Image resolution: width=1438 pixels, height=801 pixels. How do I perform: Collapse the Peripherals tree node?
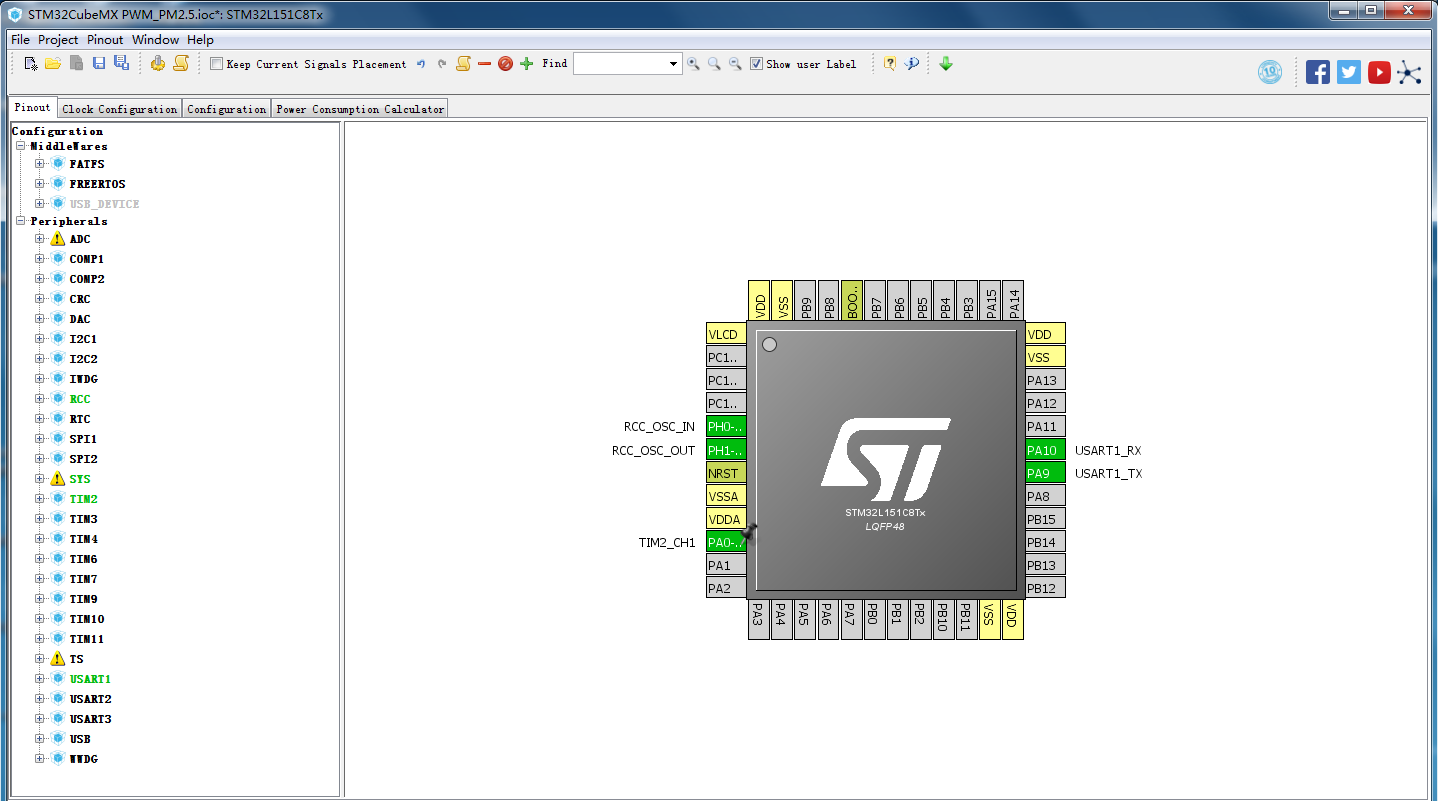pyautogui.click(x=20, y=221)
